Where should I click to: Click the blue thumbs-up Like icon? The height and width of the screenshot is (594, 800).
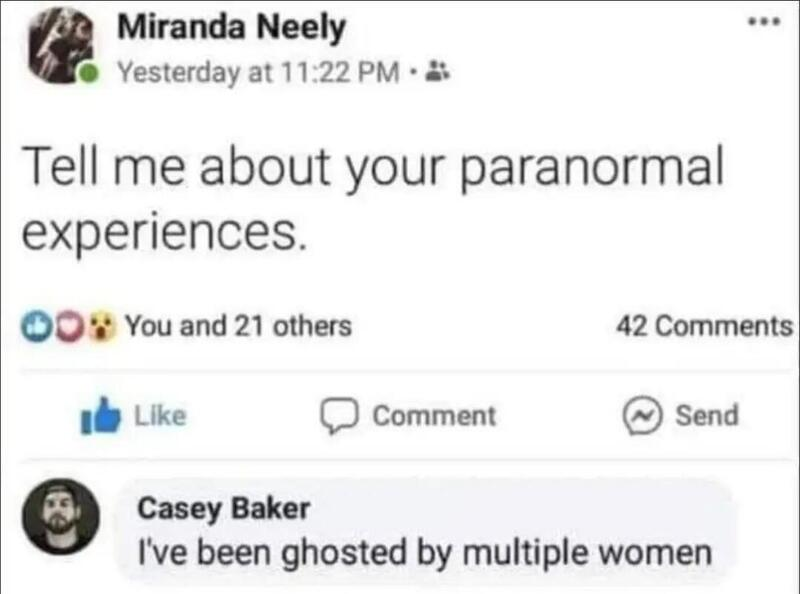click(x=101, y=415)
